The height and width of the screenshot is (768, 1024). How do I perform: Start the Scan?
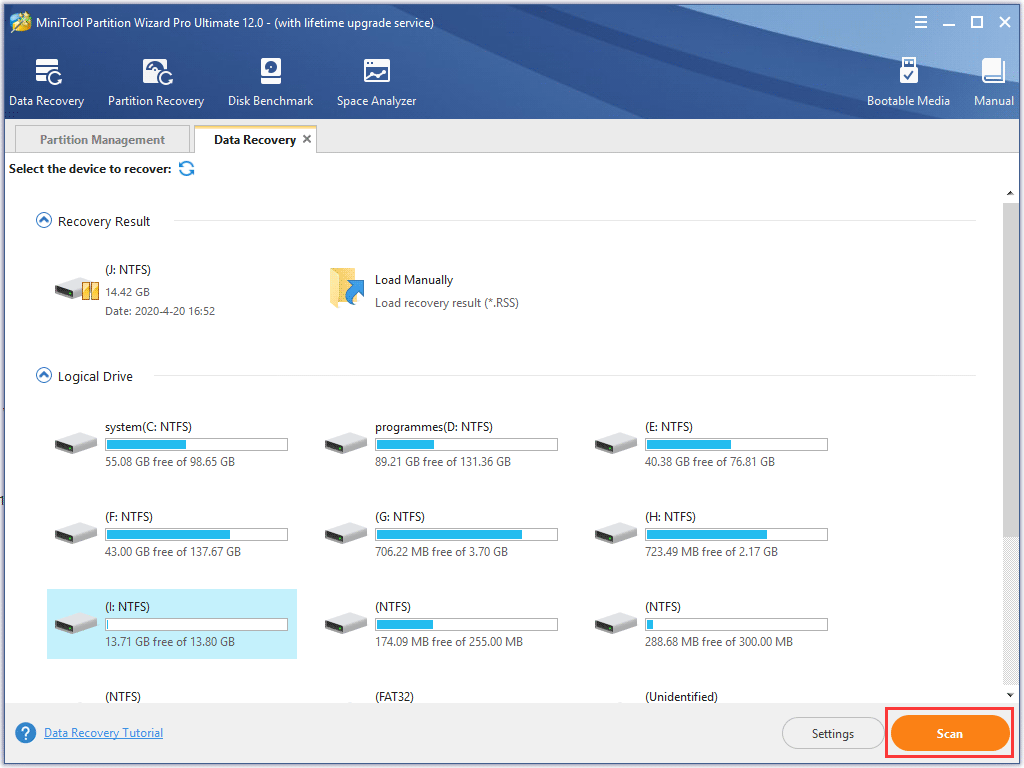click(950, 733)
